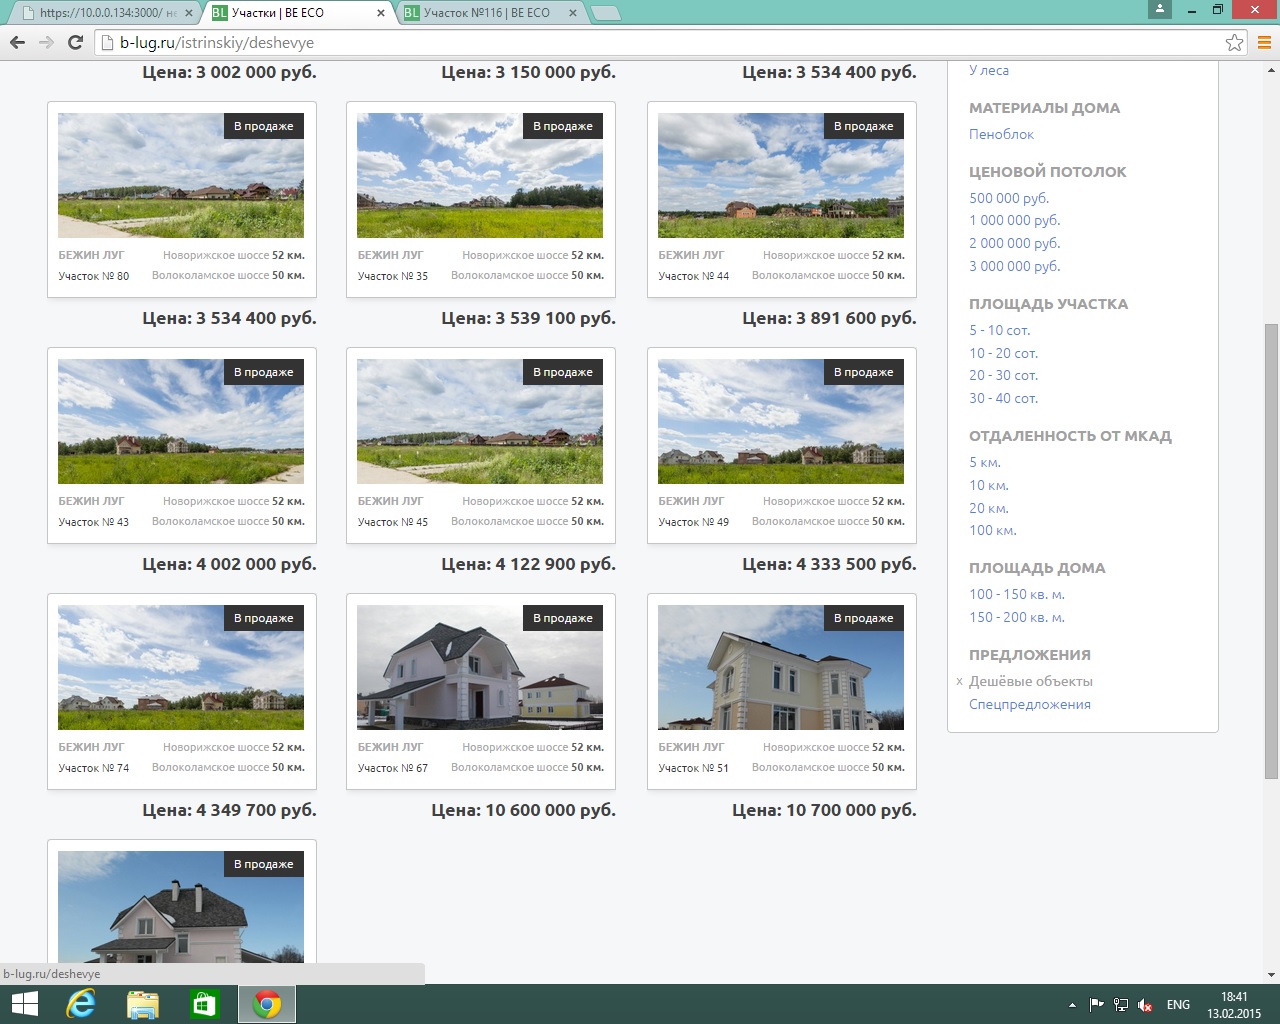The image size is (1280, 1024).
Task: Switch to the Участок №116 tab
Action: (x=486, y=13)
